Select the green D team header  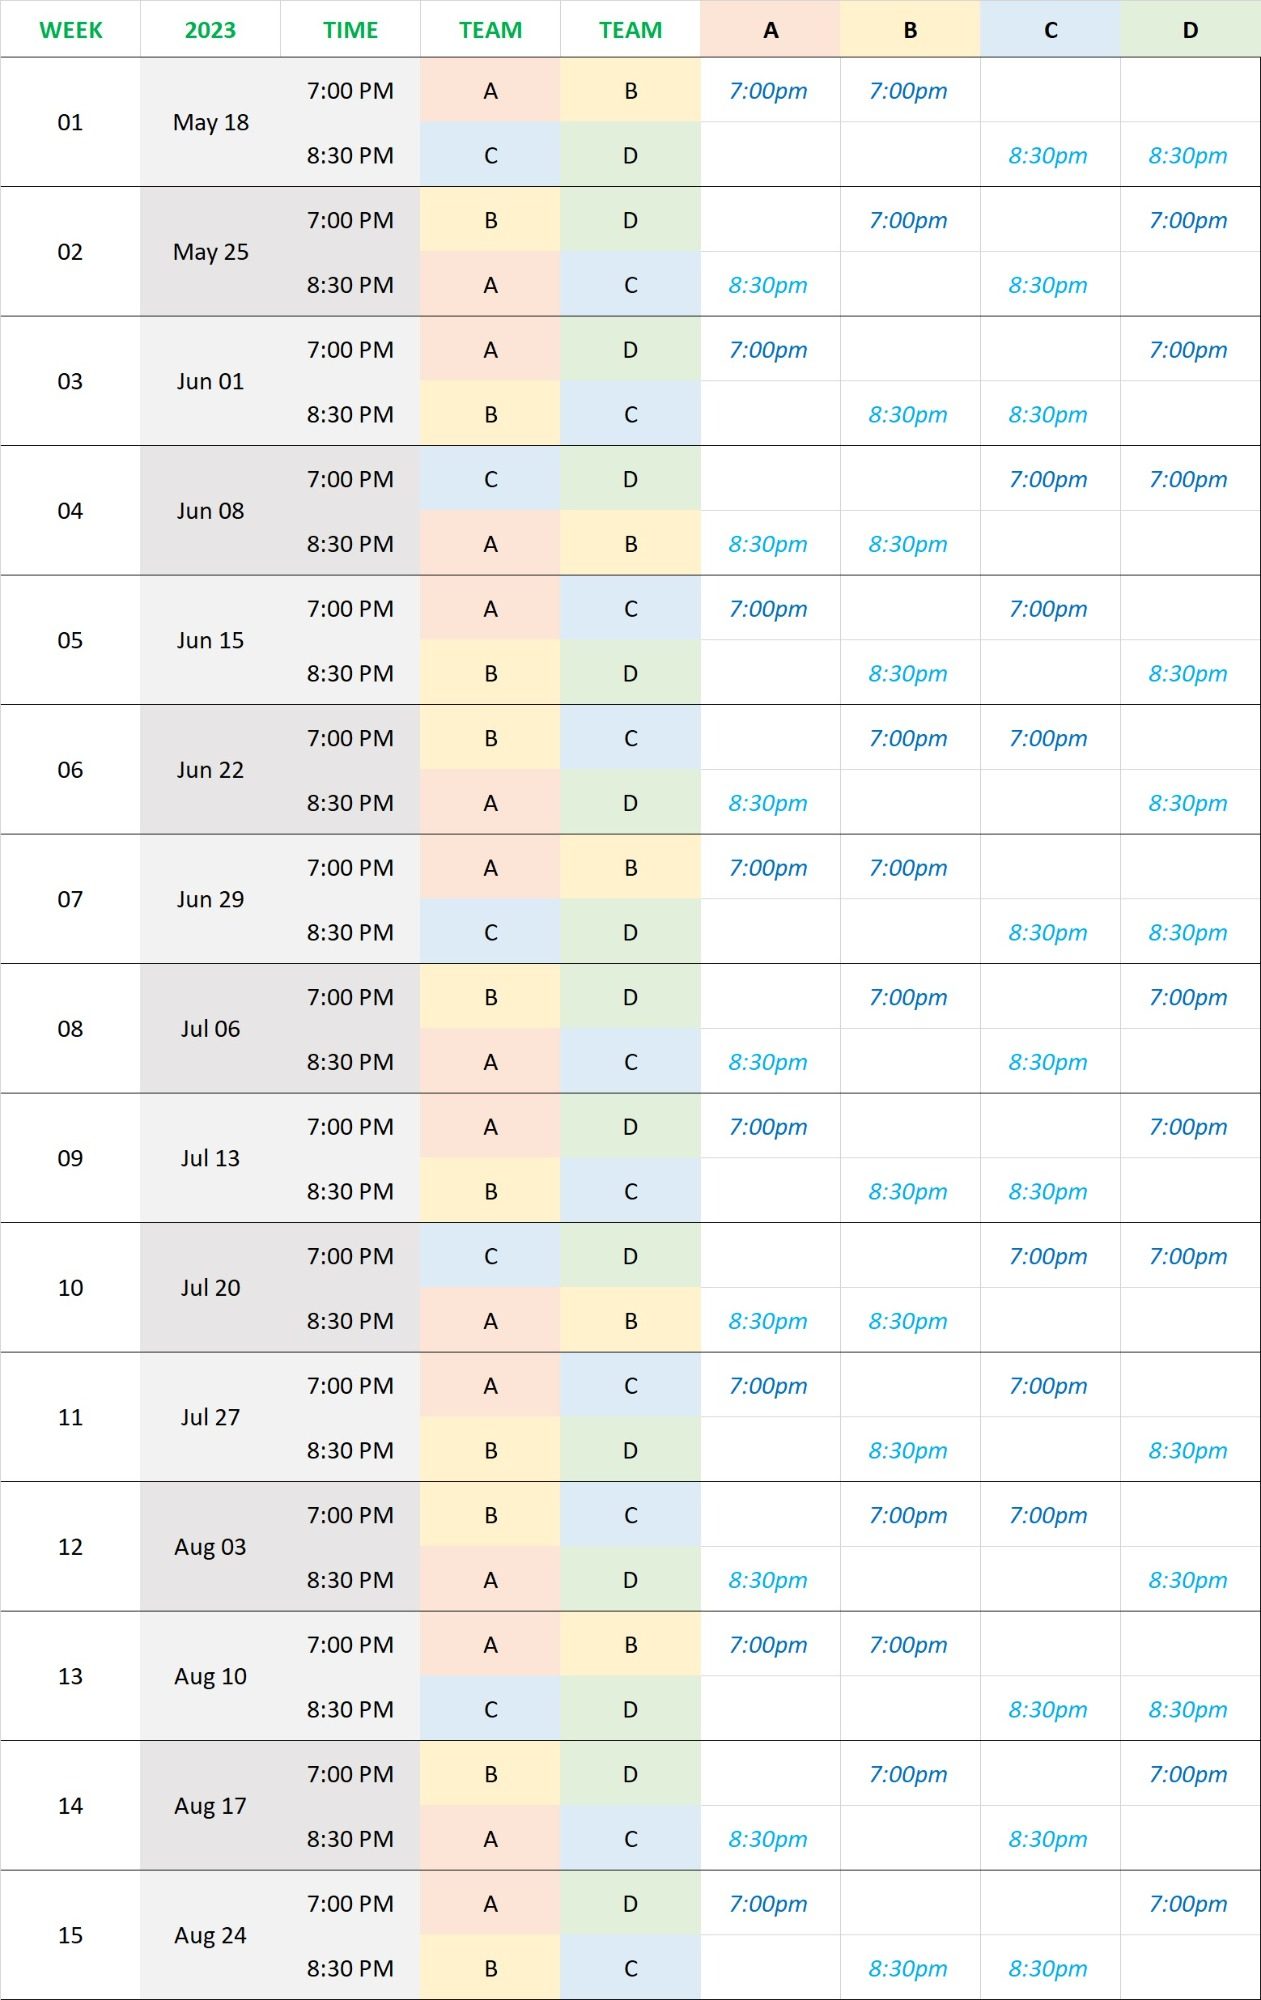tap(1190, 29)
